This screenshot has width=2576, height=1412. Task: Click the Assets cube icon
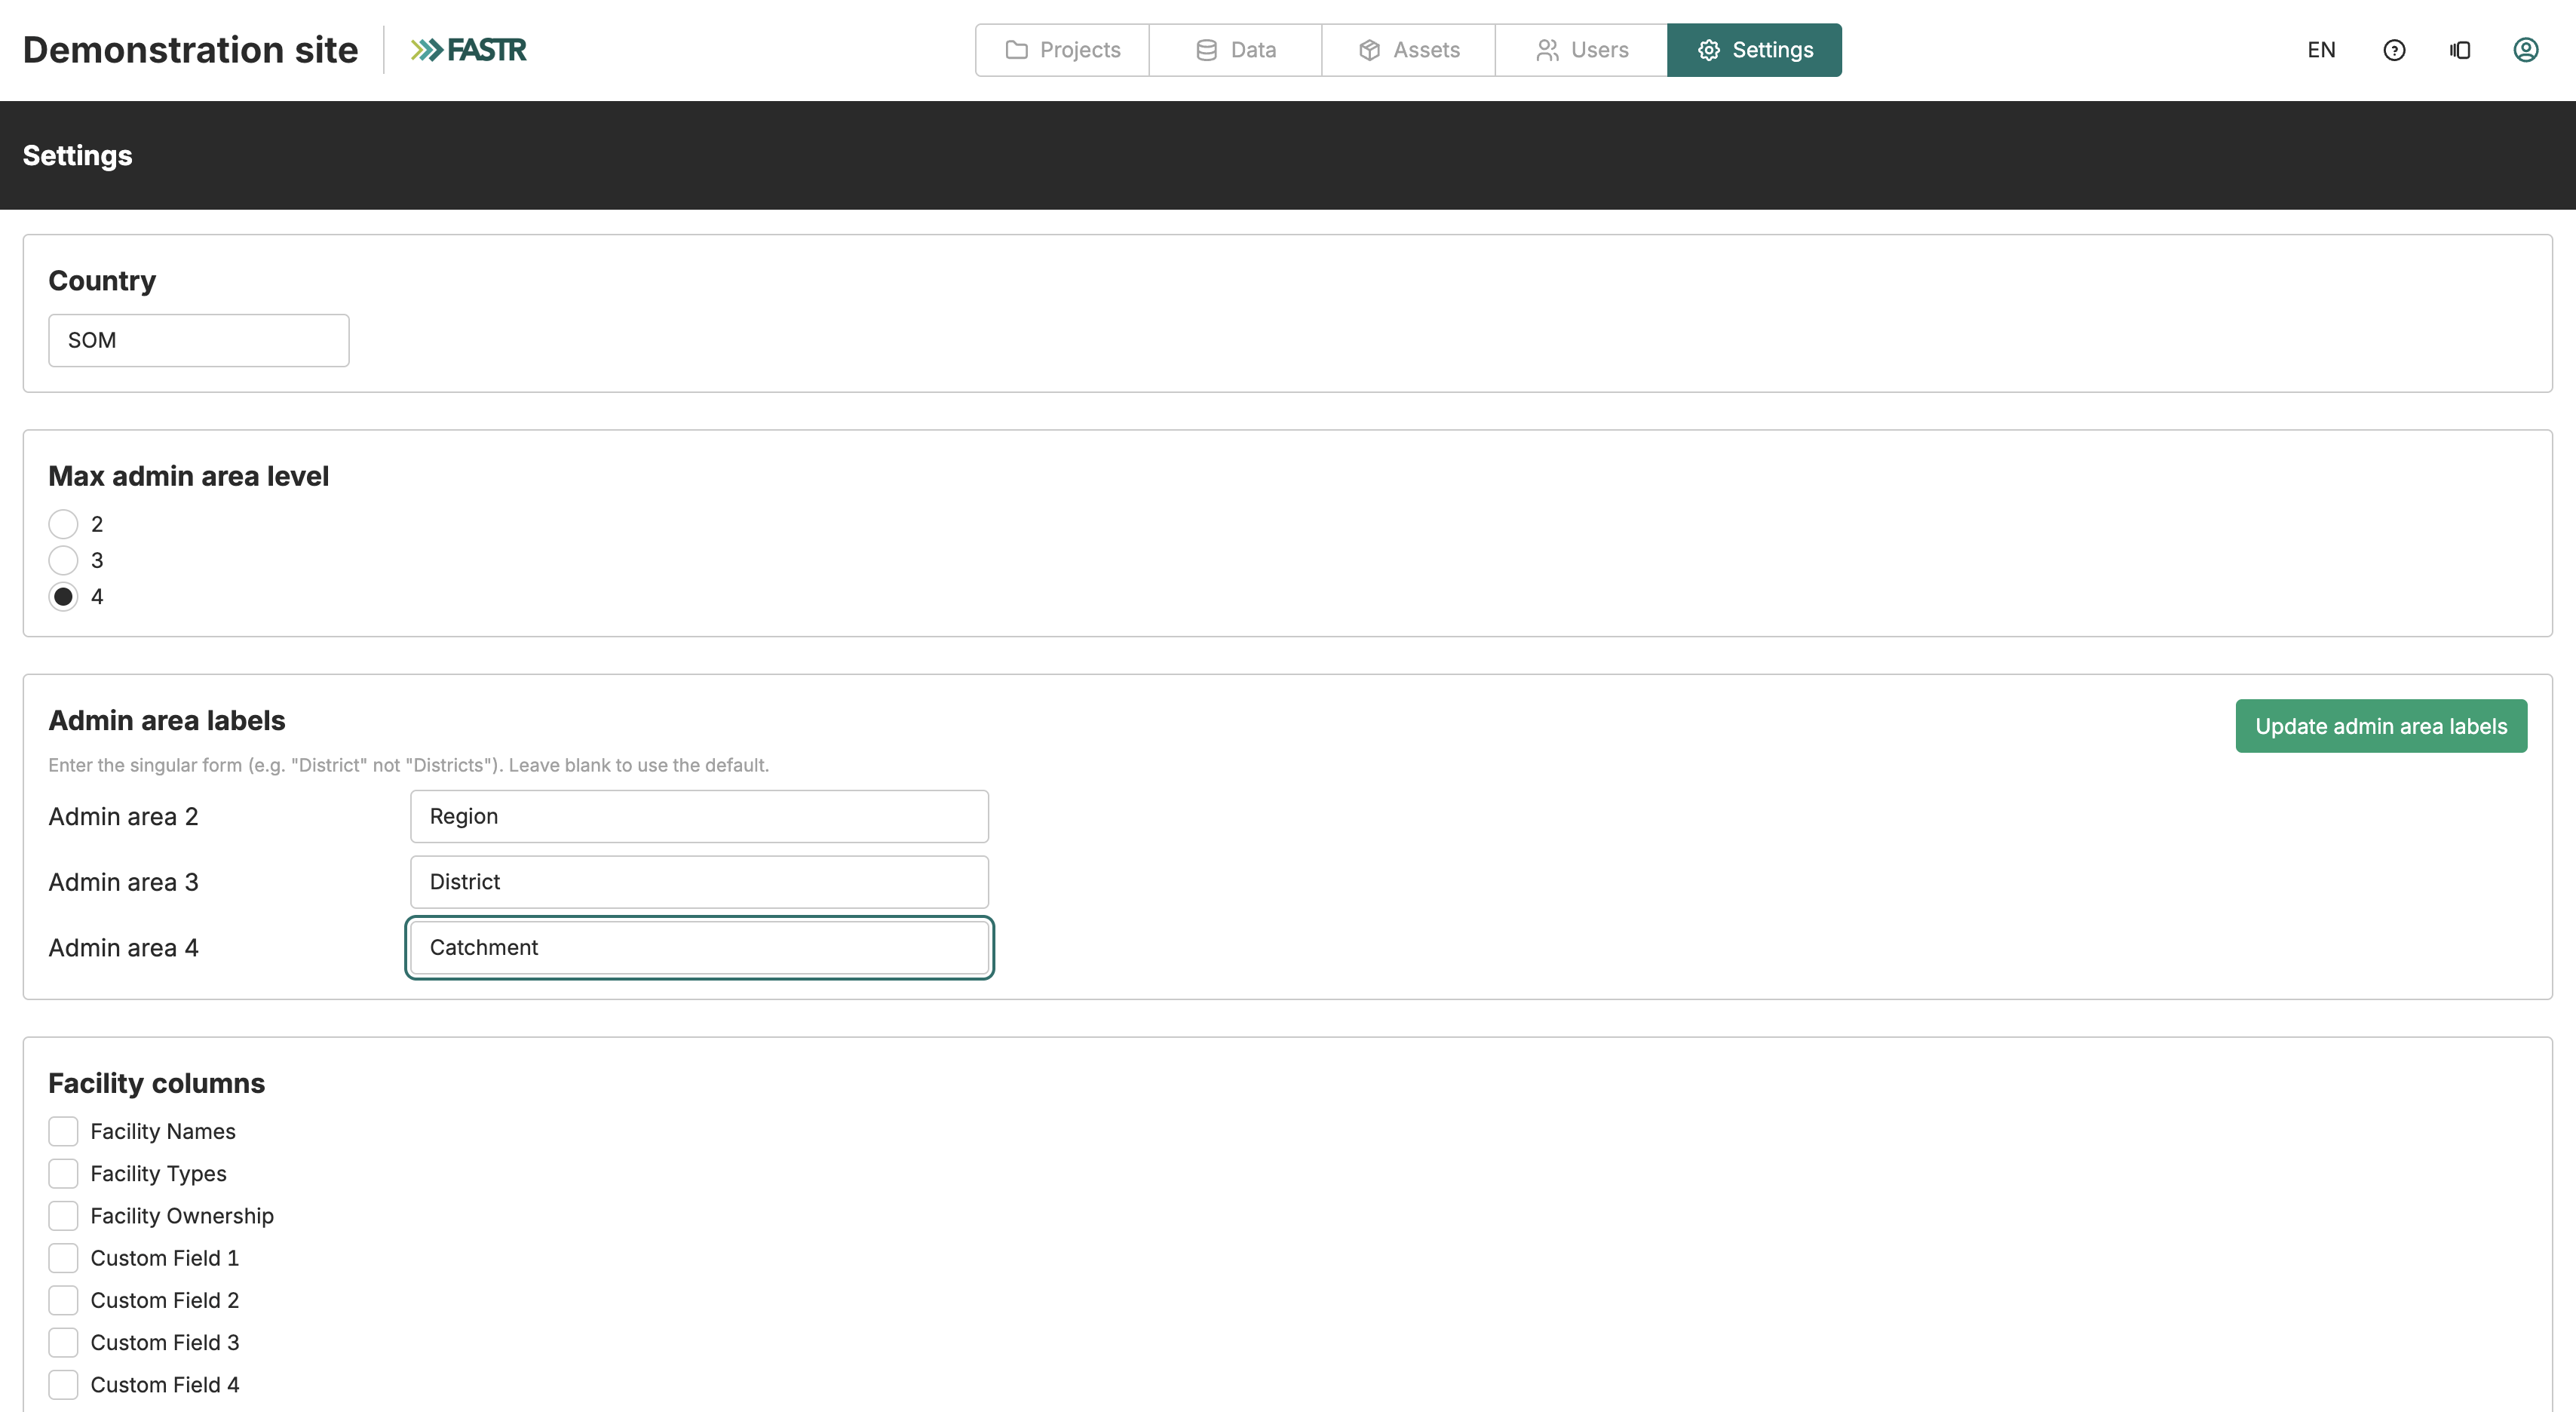click(1370, 50)
